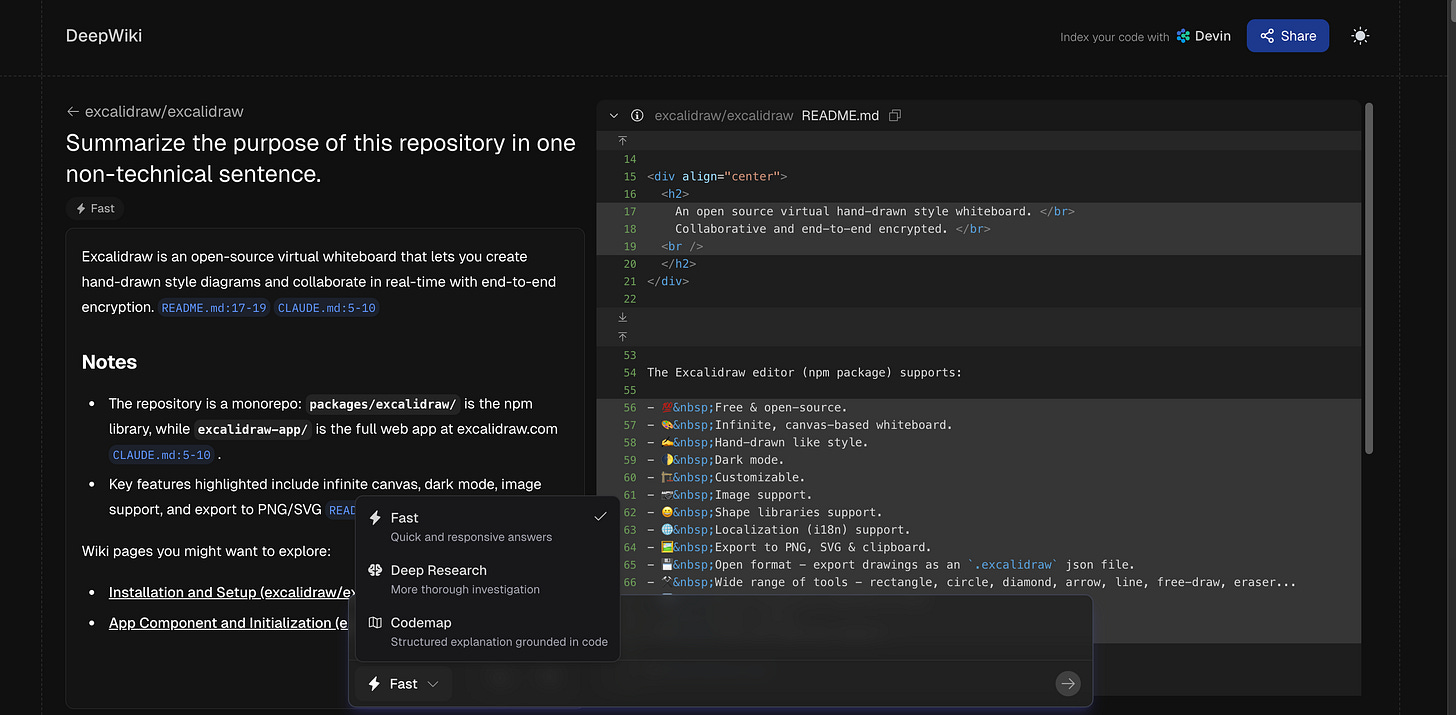Click the scroll-to-top arrow in the code panel

(x=622, y=141)
